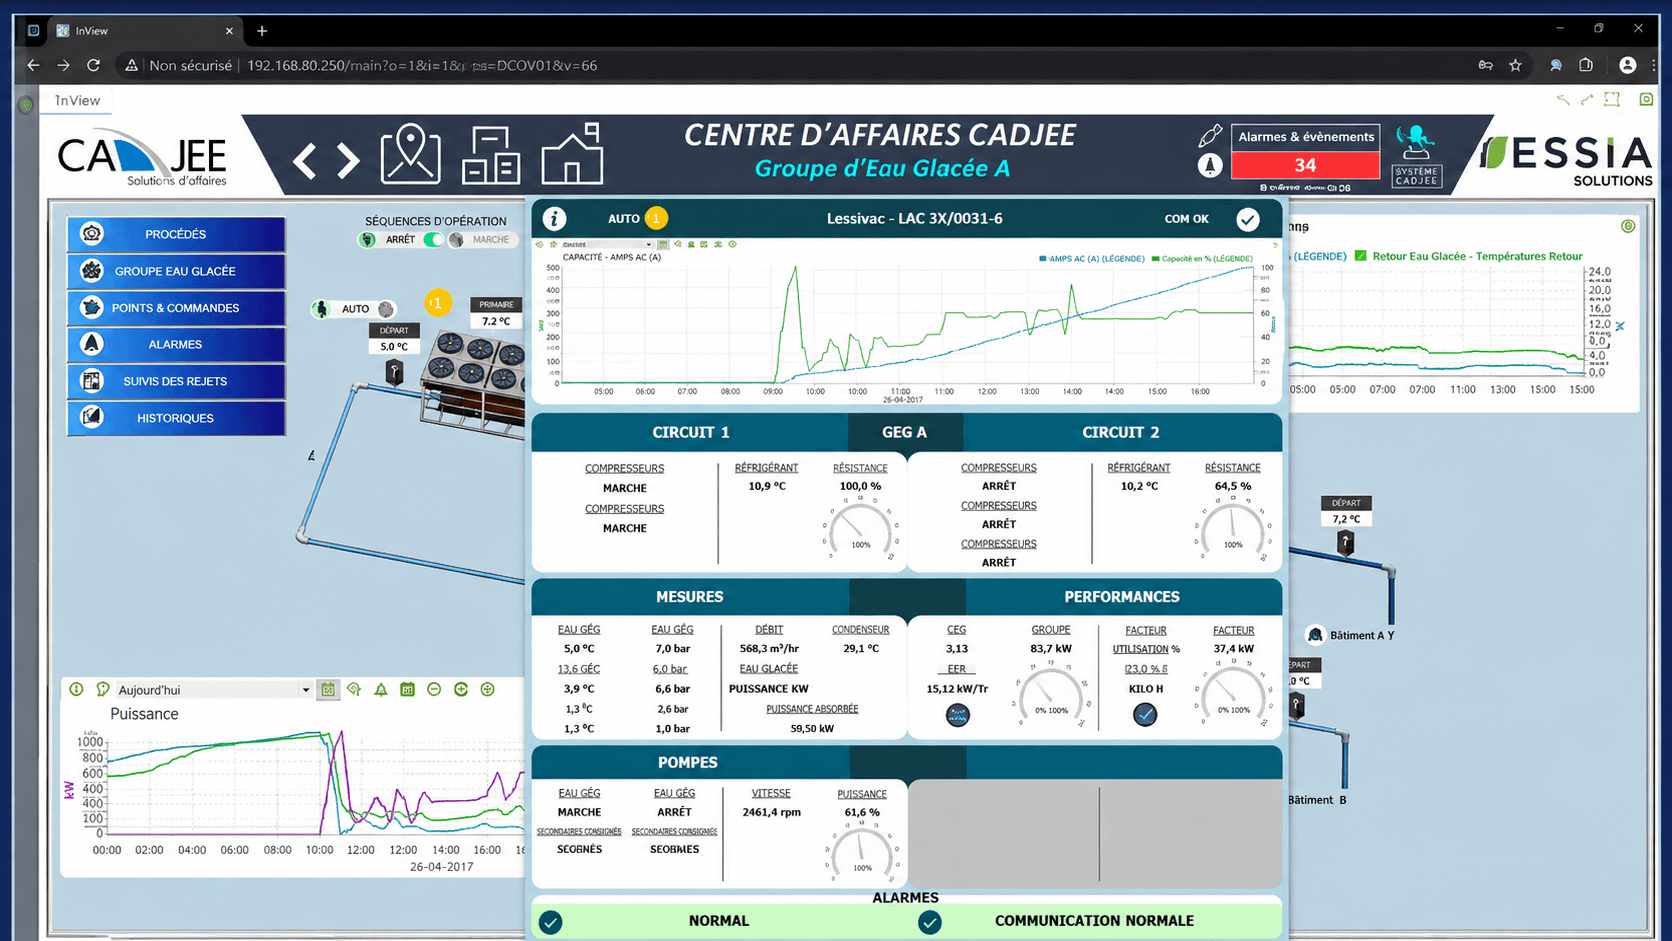This screenshot has height=941, width=1672.
Task: Click the Groupe power gauge in Performances
Action: [x=1051, y=695]
